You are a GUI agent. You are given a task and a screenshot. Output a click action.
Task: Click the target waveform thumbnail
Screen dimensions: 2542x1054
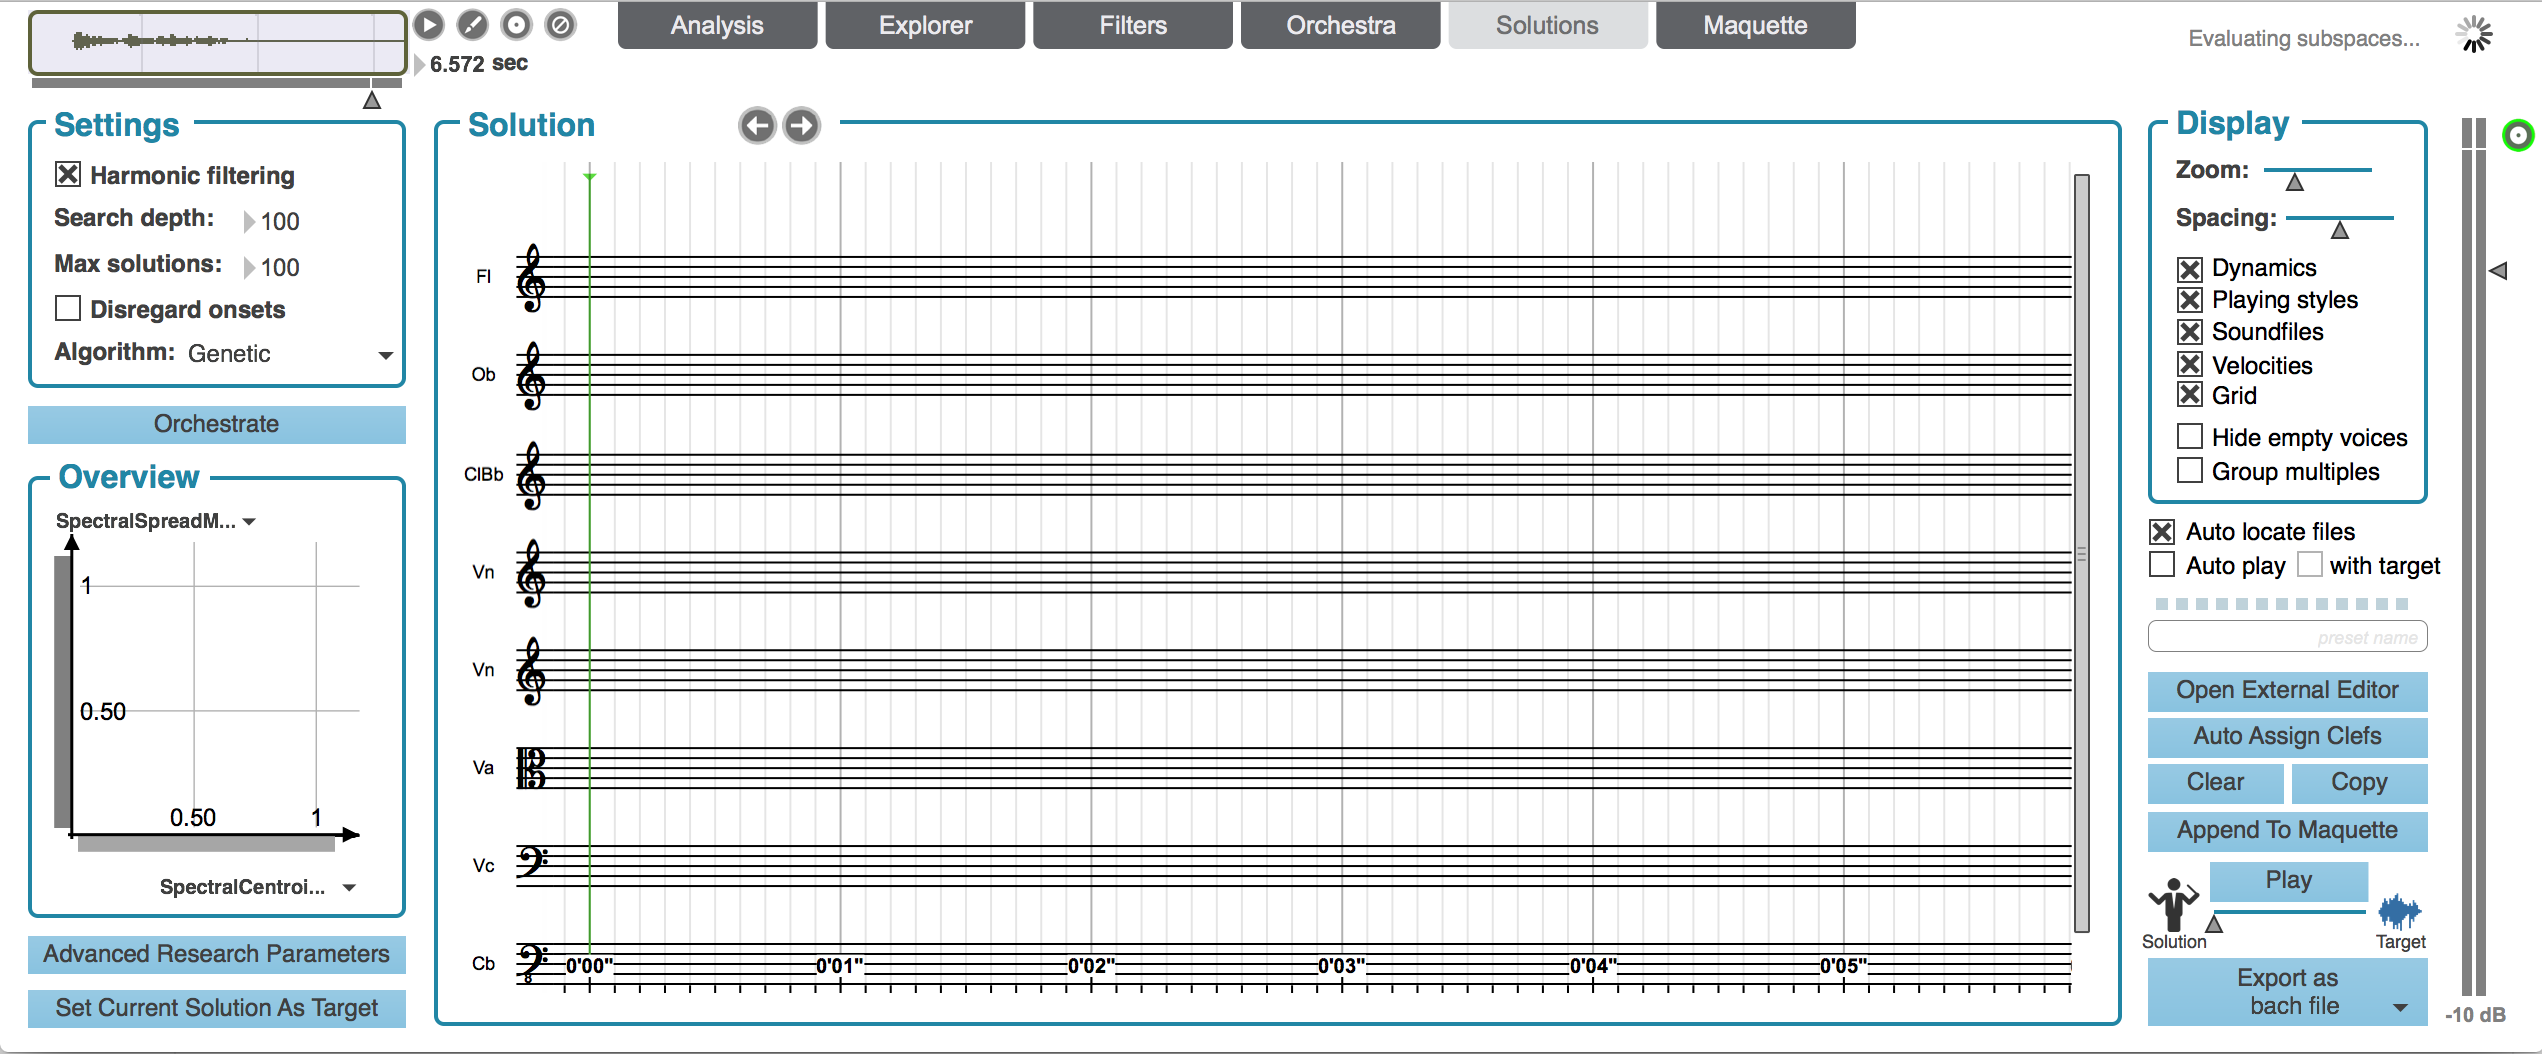217,42
